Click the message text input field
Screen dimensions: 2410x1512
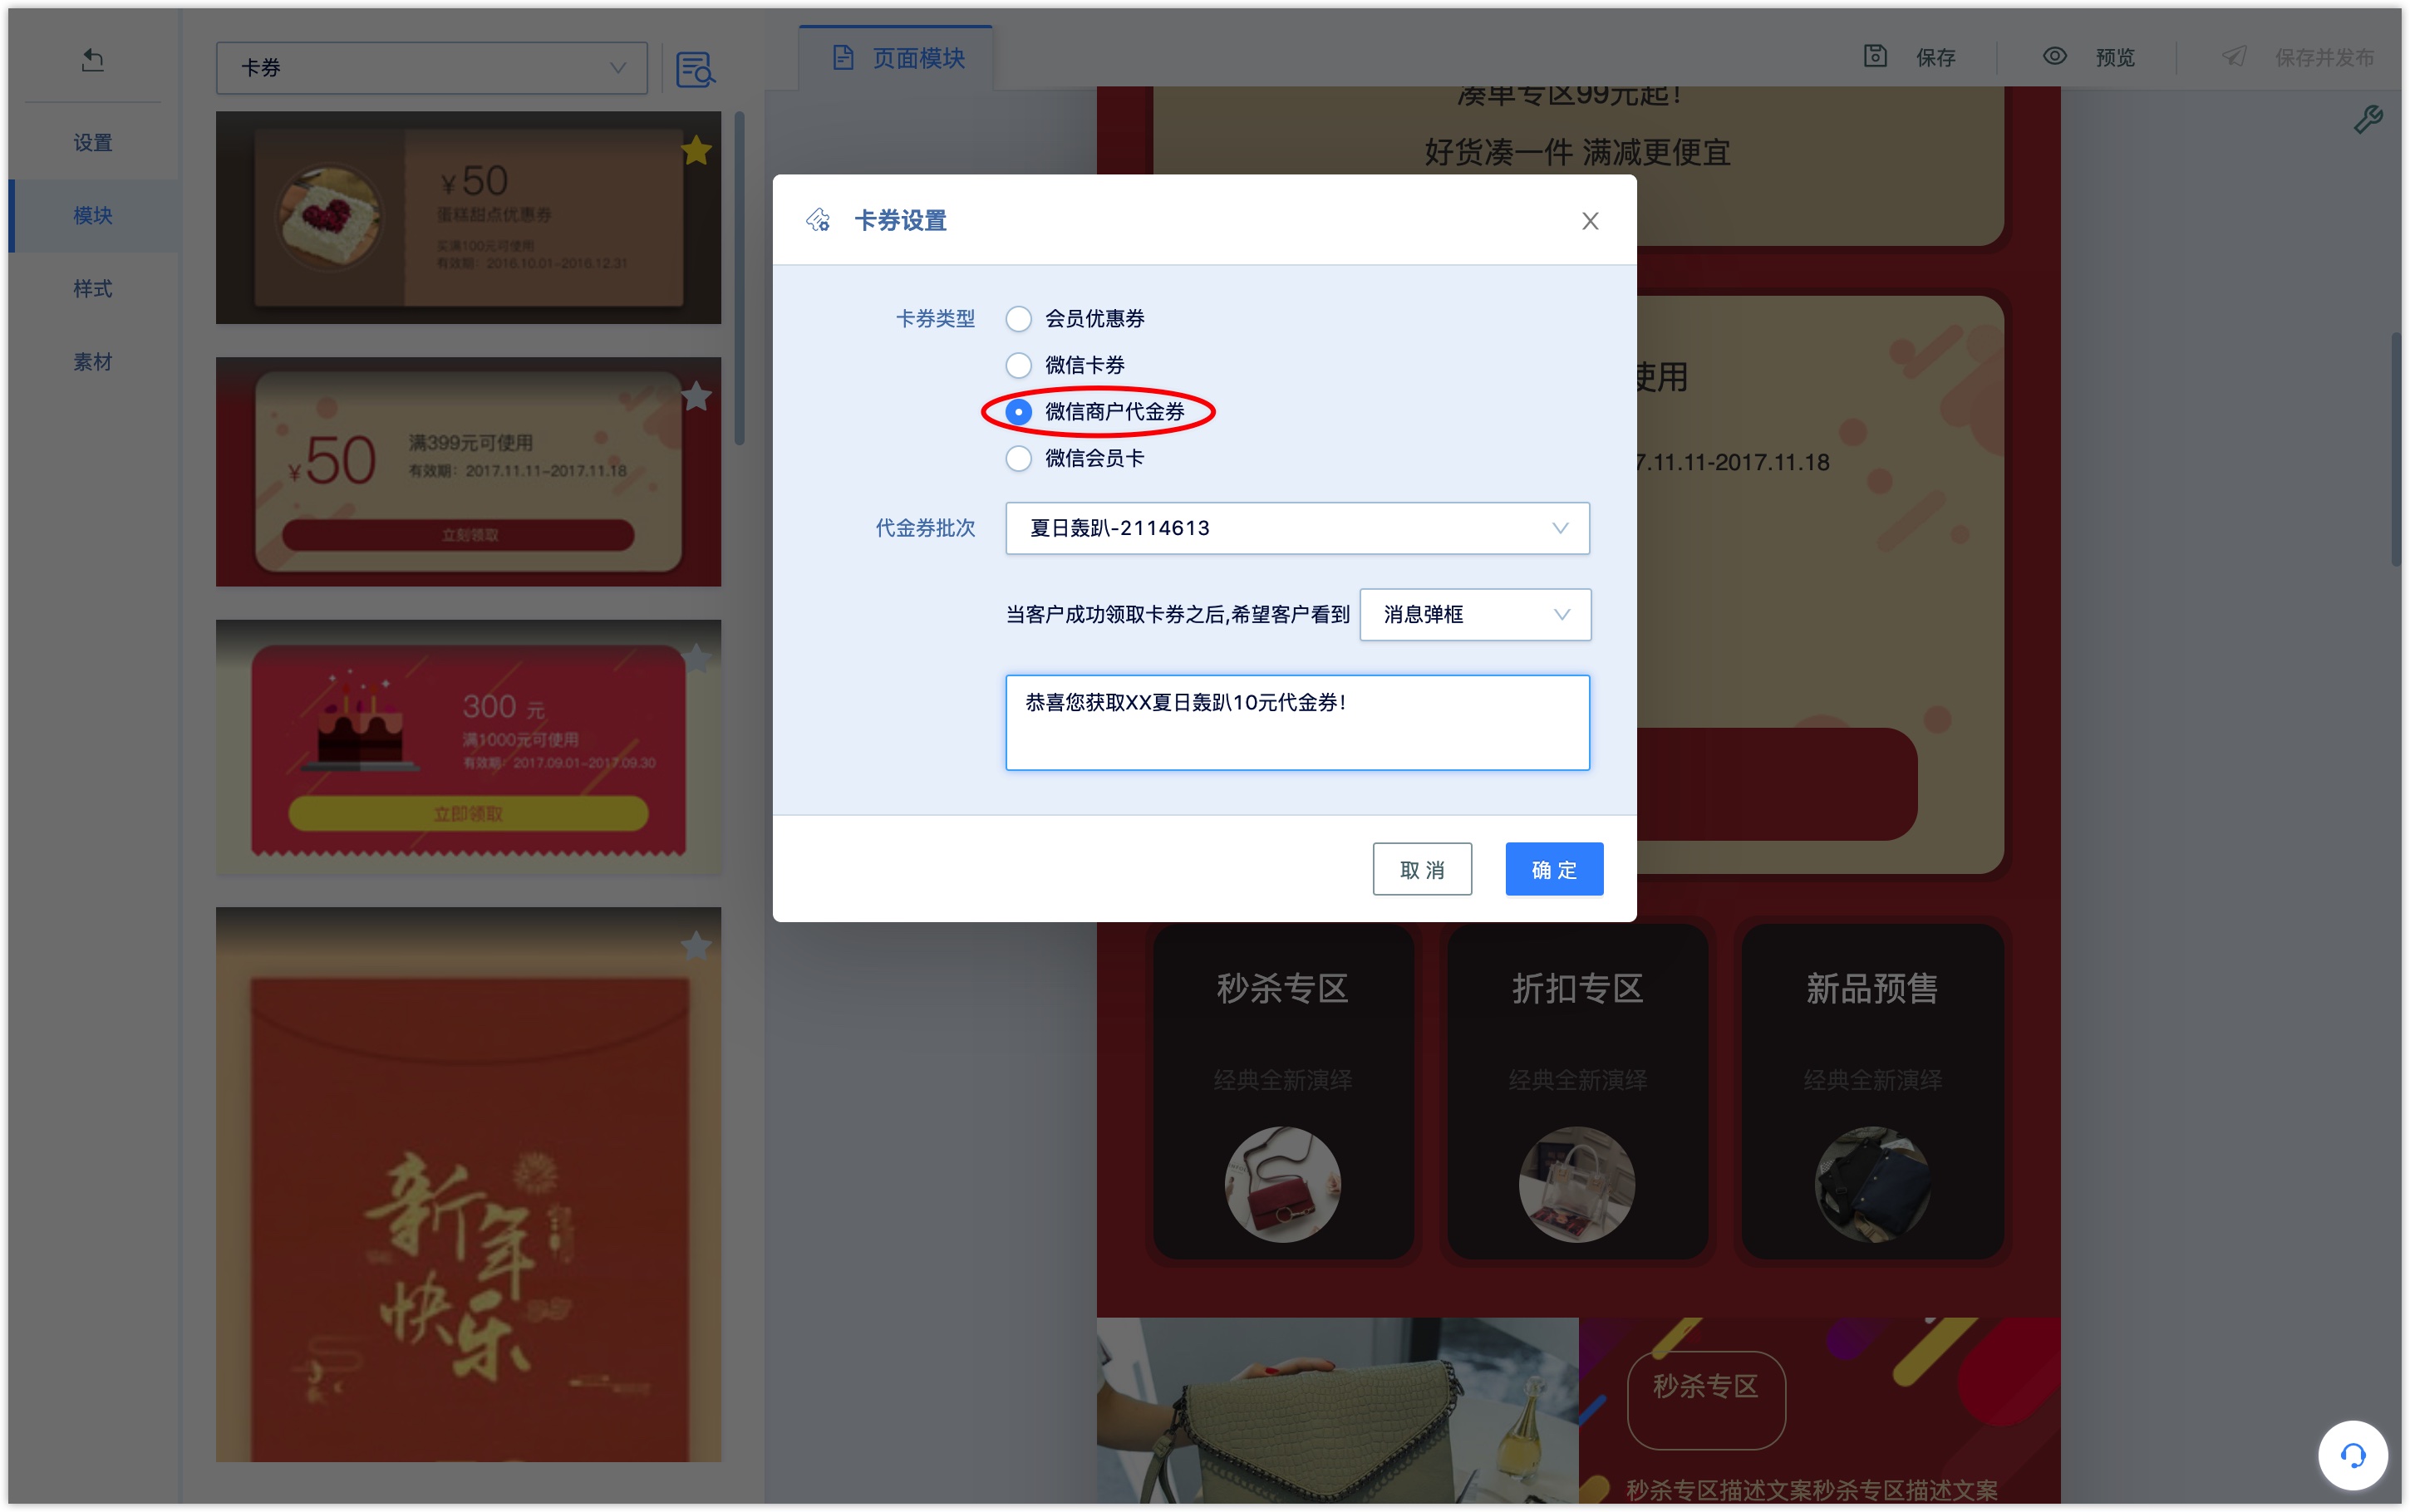1298,723
